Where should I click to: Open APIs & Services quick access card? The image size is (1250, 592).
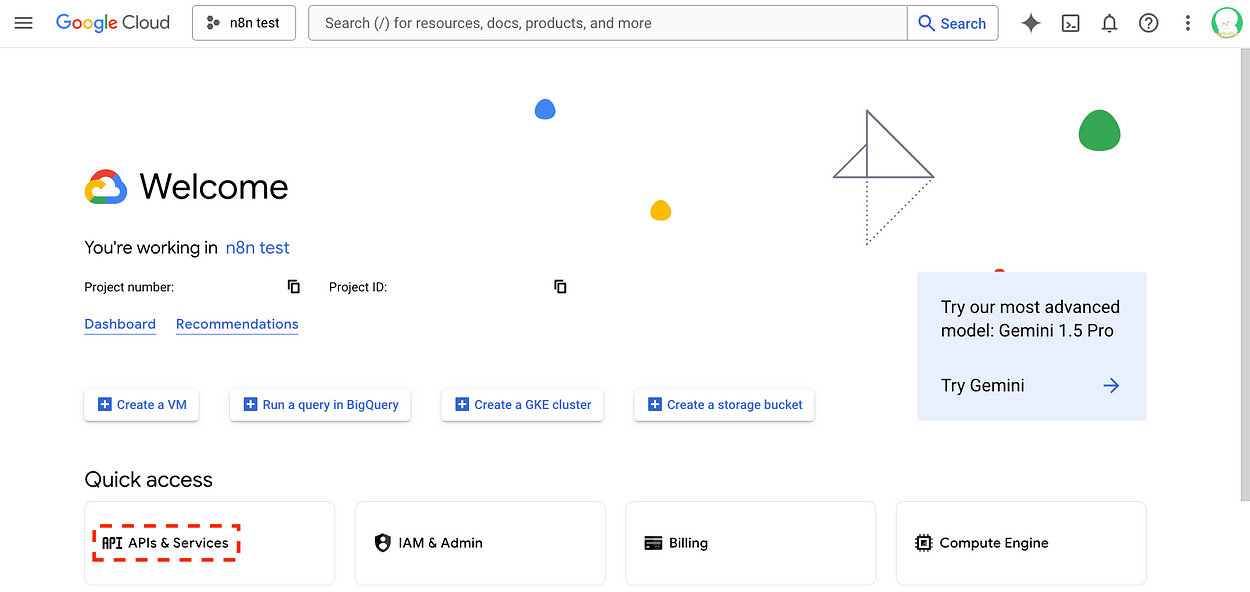[x=209, y=543]
